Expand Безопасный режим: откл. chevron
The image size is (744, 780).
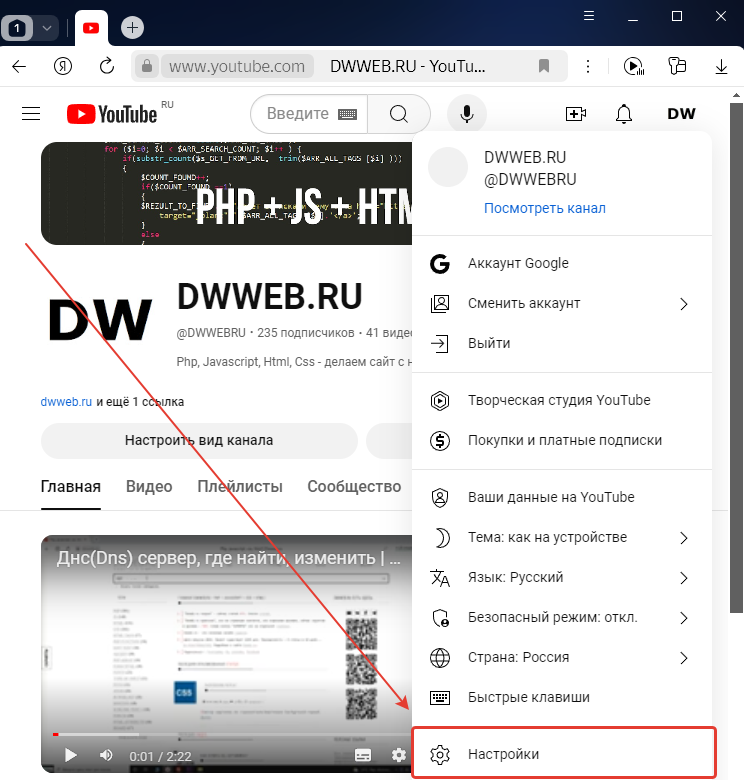(x=684, y=618)
